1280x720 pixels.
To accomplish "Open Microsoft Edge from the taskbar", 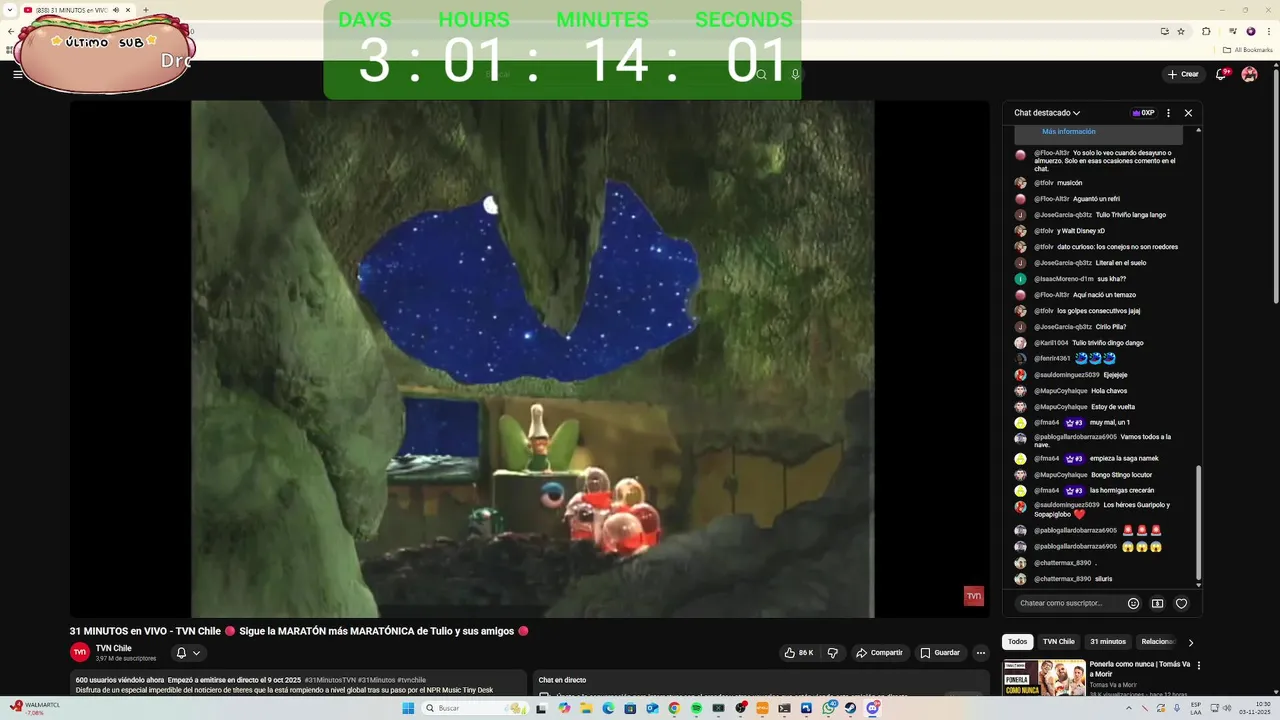I will [x=608, y=708].
